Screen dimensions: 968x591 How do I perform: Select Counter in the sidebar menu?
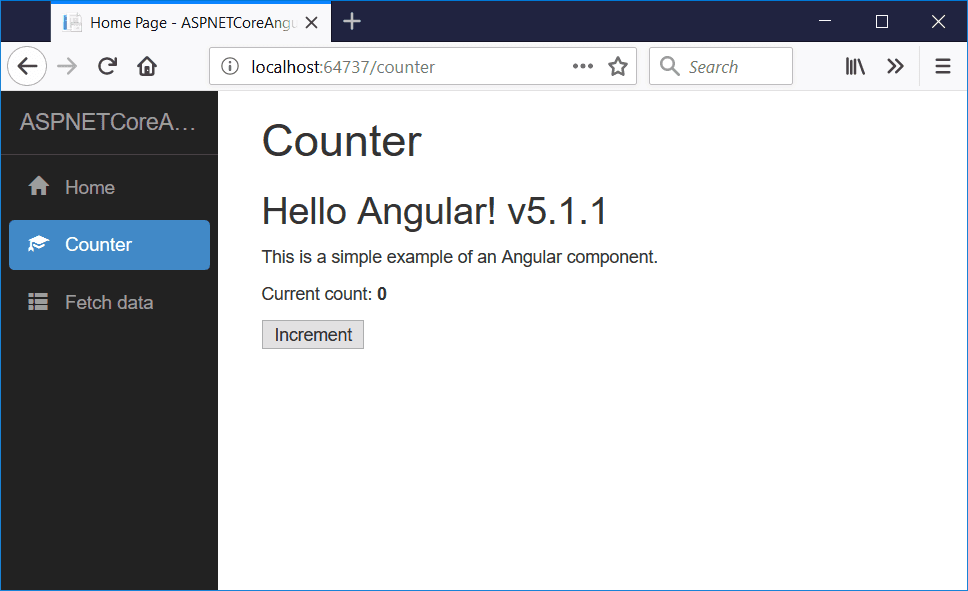pos(109,245)
